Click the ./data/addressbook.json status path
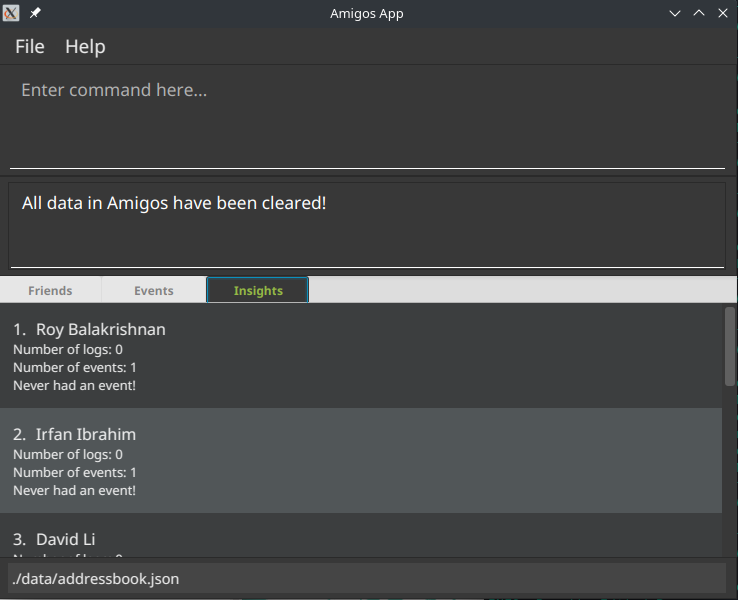The width and height of the screenshot is (738, 600). pos(96,579)
